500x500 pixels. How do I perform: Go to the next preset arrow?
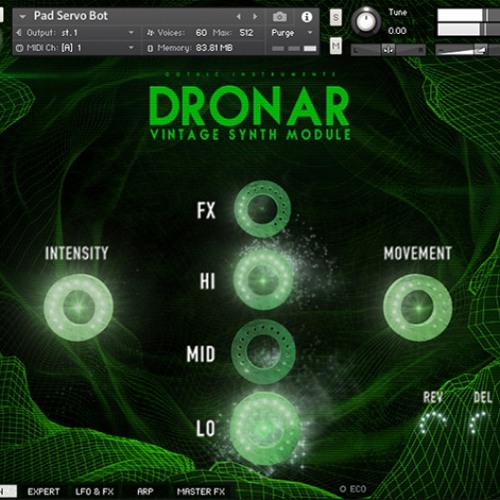click(255, 16)
